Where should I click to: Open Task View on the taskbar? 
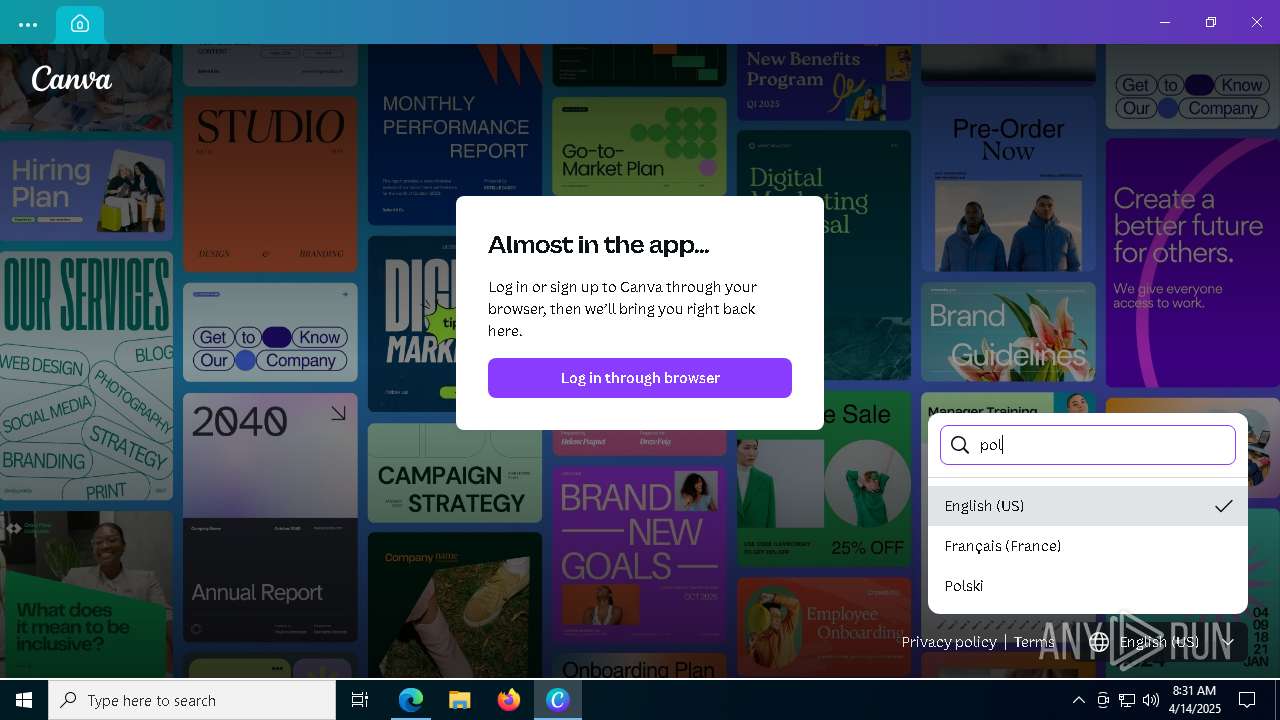coord(360,700)
